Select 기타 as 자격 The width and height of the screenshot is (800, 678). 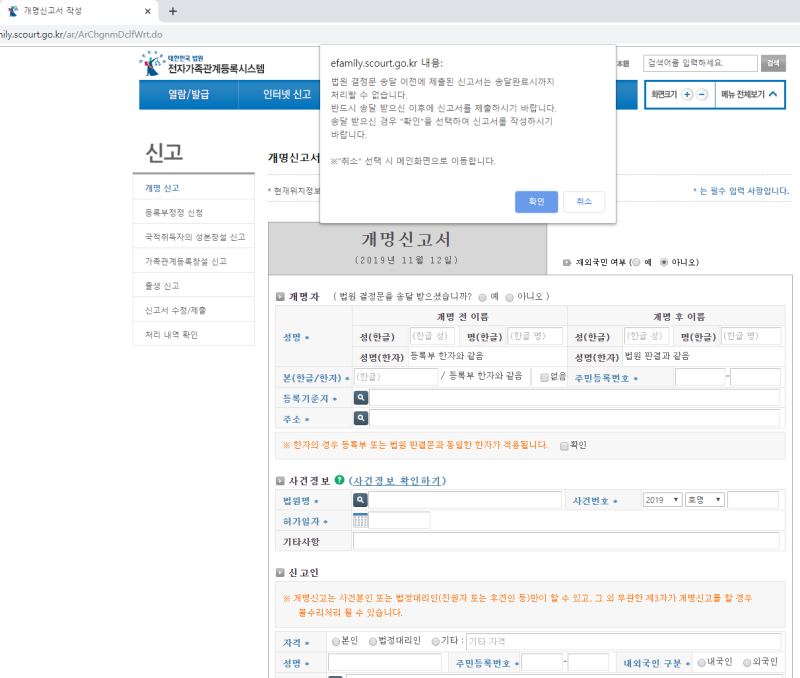tap(435, 641)
